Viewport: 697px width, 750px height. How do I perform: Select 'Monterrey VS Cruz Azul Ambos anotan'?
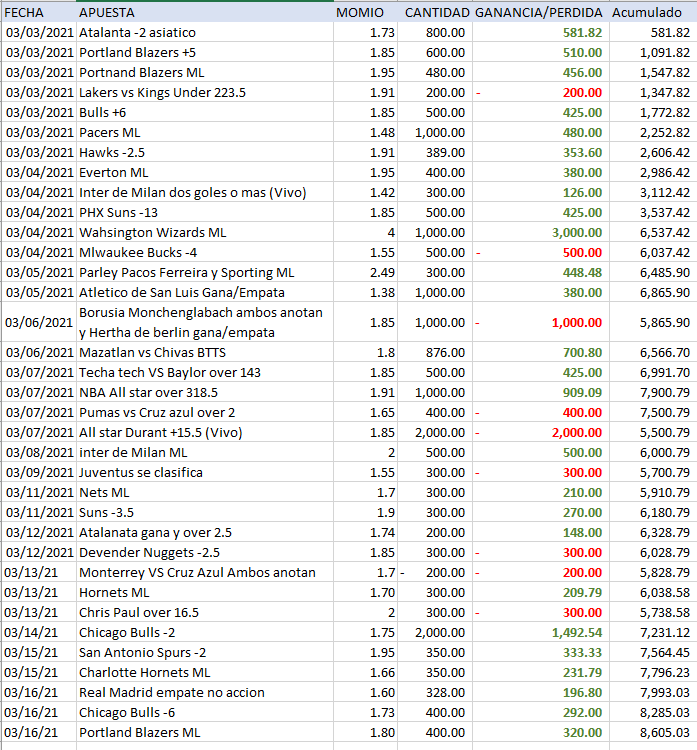tap(205, 573)
